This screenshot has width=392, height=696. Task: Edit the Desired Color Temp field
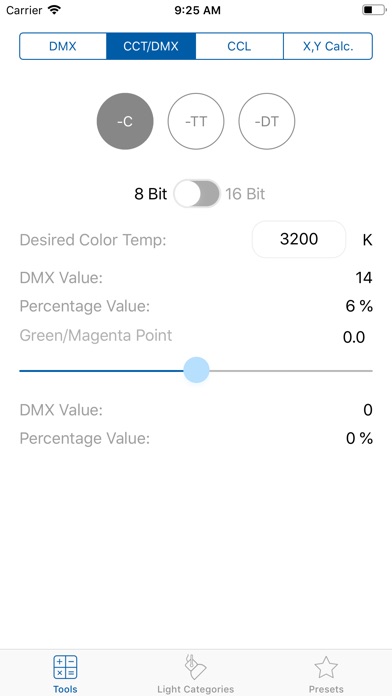point(299,239)
